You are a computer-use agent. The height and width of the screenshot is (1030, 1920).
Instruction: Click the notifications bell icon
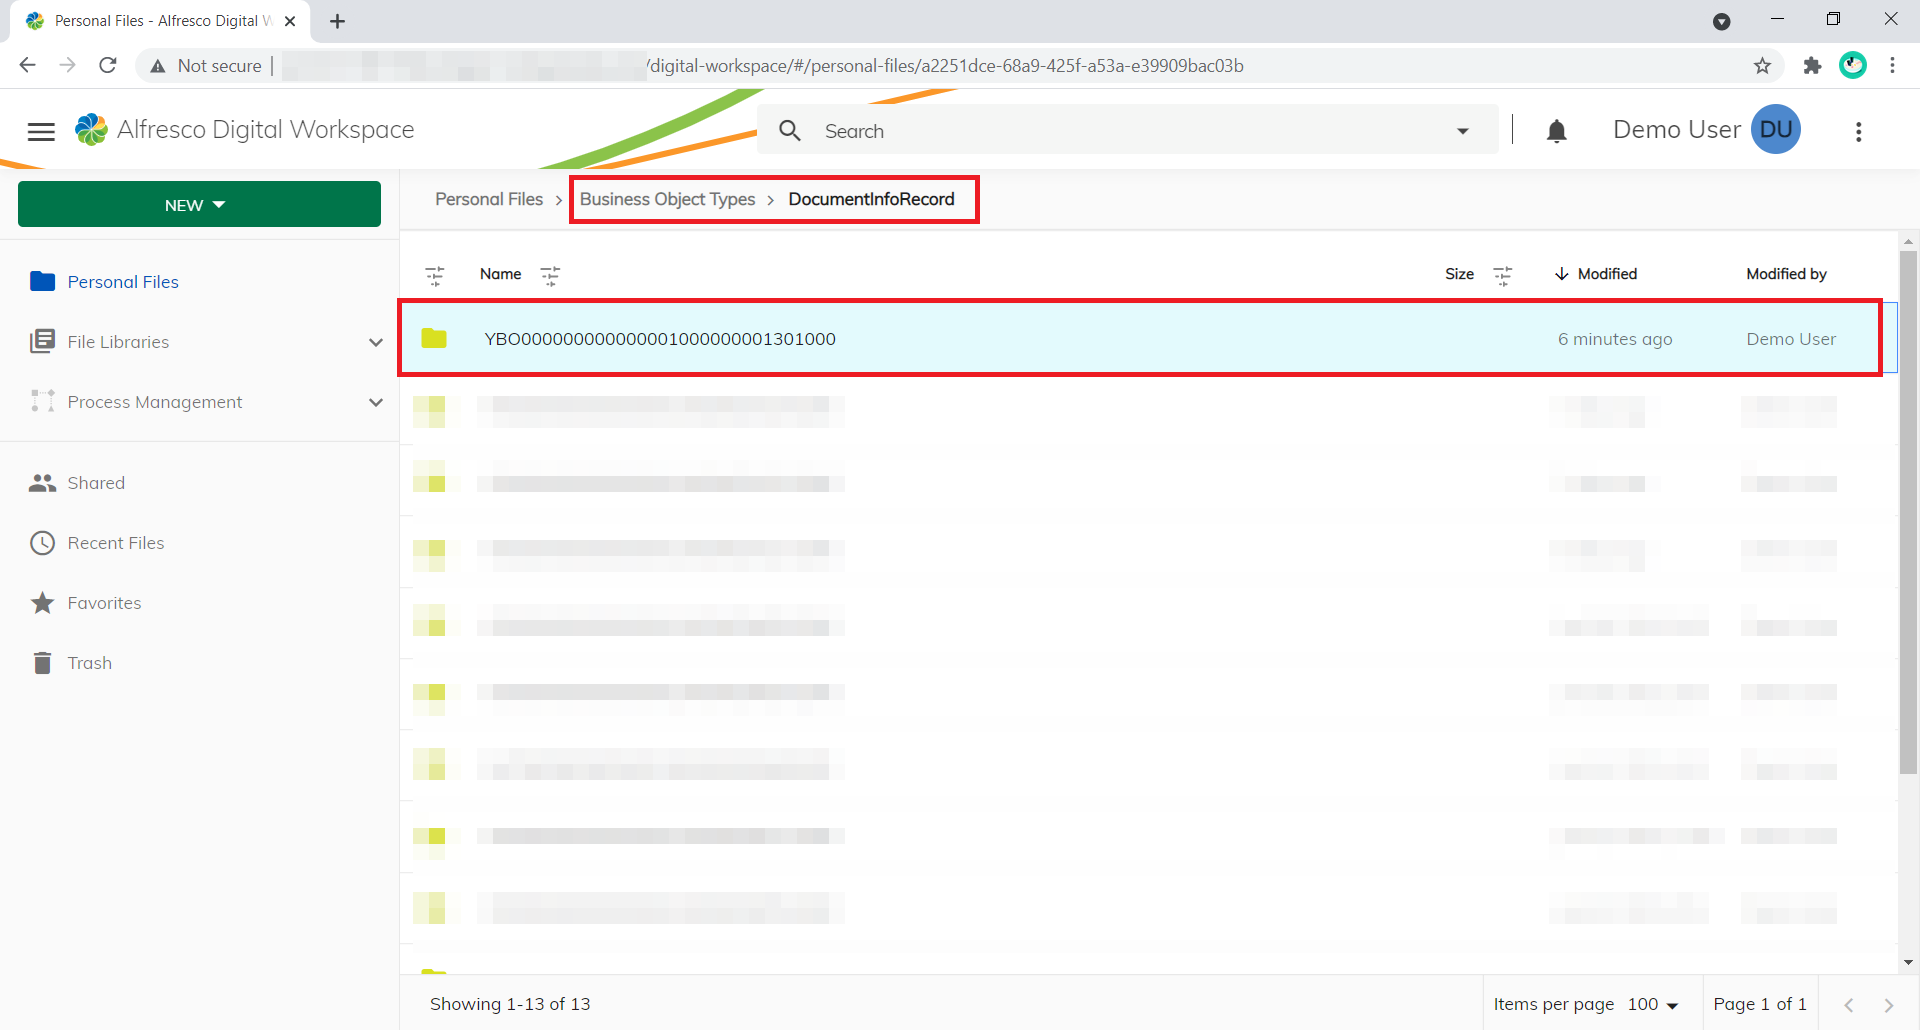pos(1556,131)
